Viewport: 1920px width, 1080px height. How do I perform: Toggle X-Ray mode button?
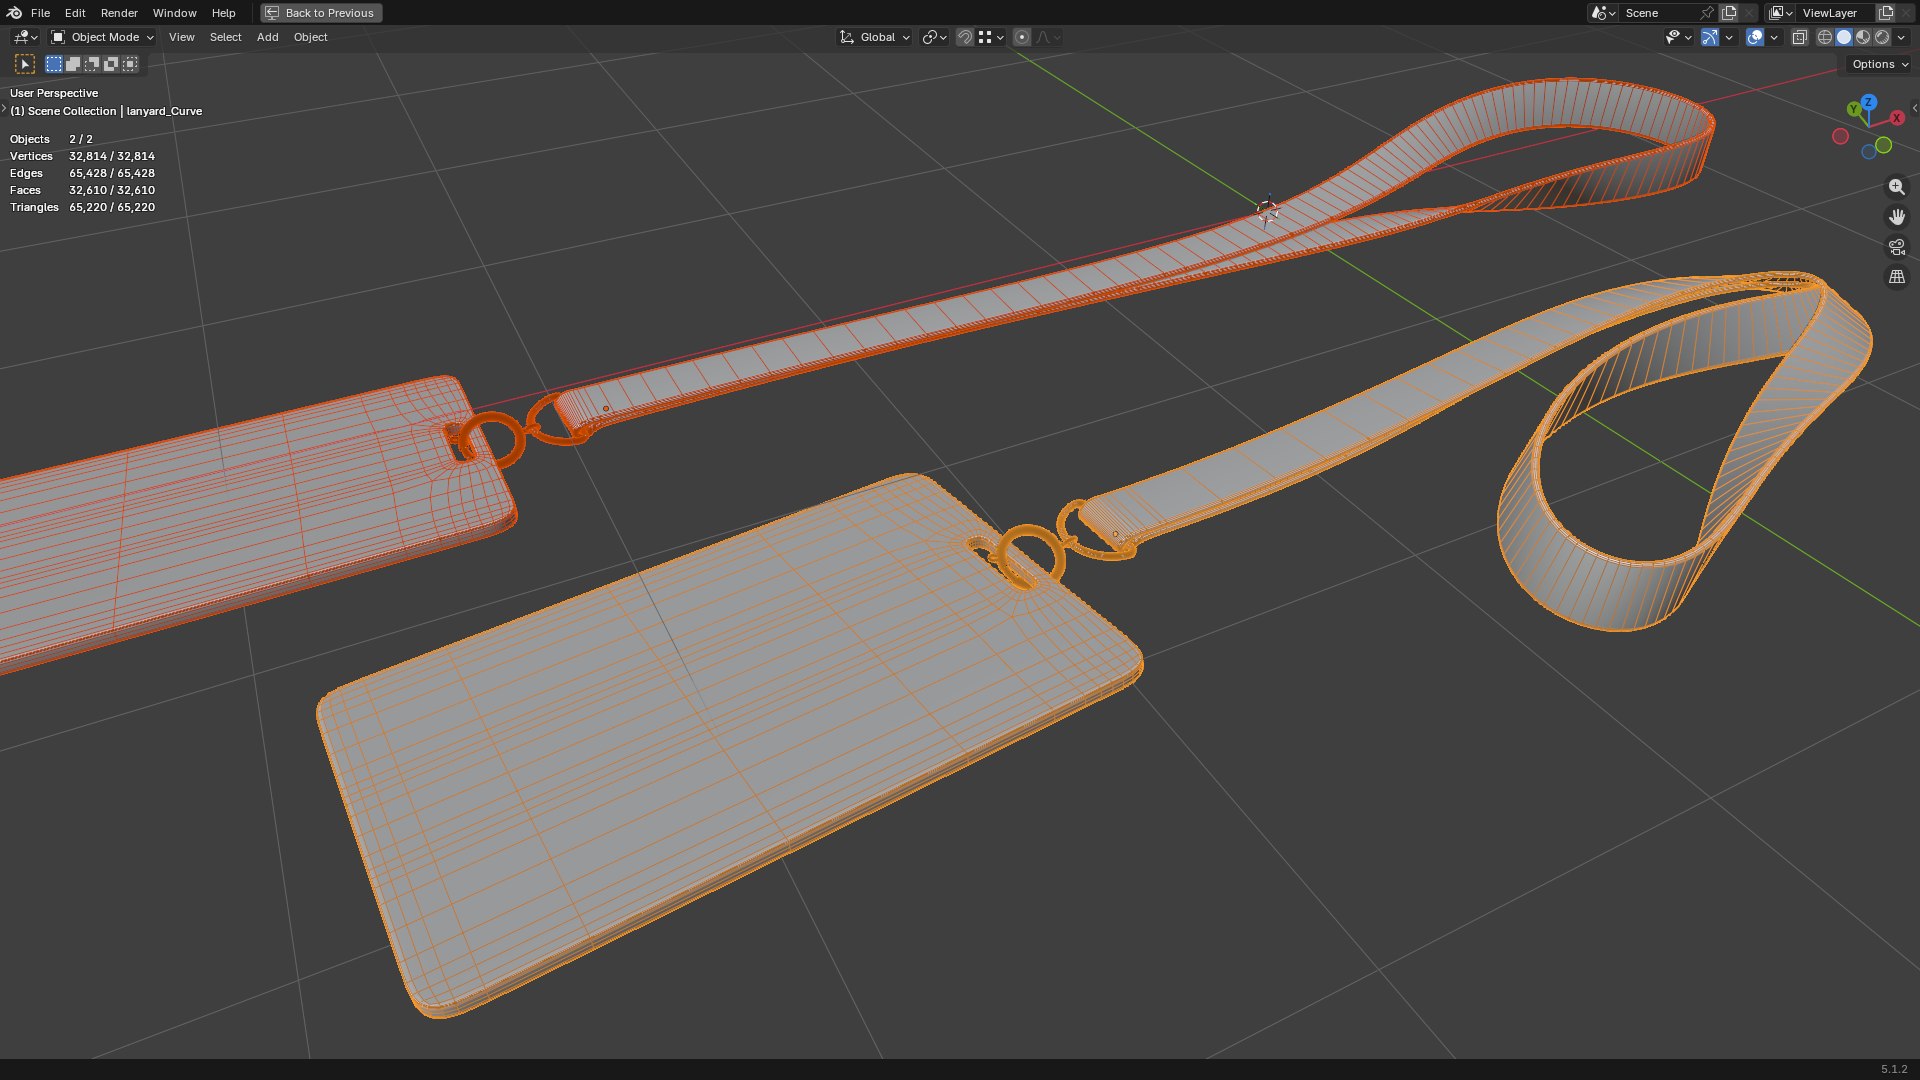(1799, 37)
